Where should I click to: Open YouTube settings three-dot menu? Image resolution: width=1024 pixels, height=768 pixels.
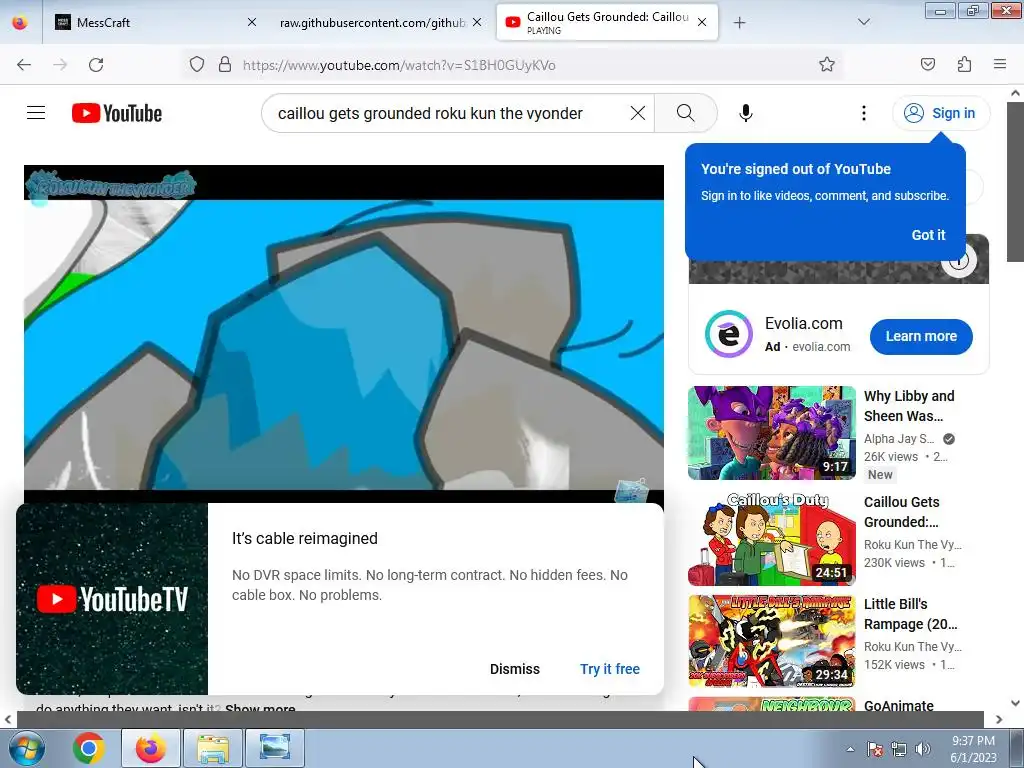pyautogui.click(x=863, y=113)
